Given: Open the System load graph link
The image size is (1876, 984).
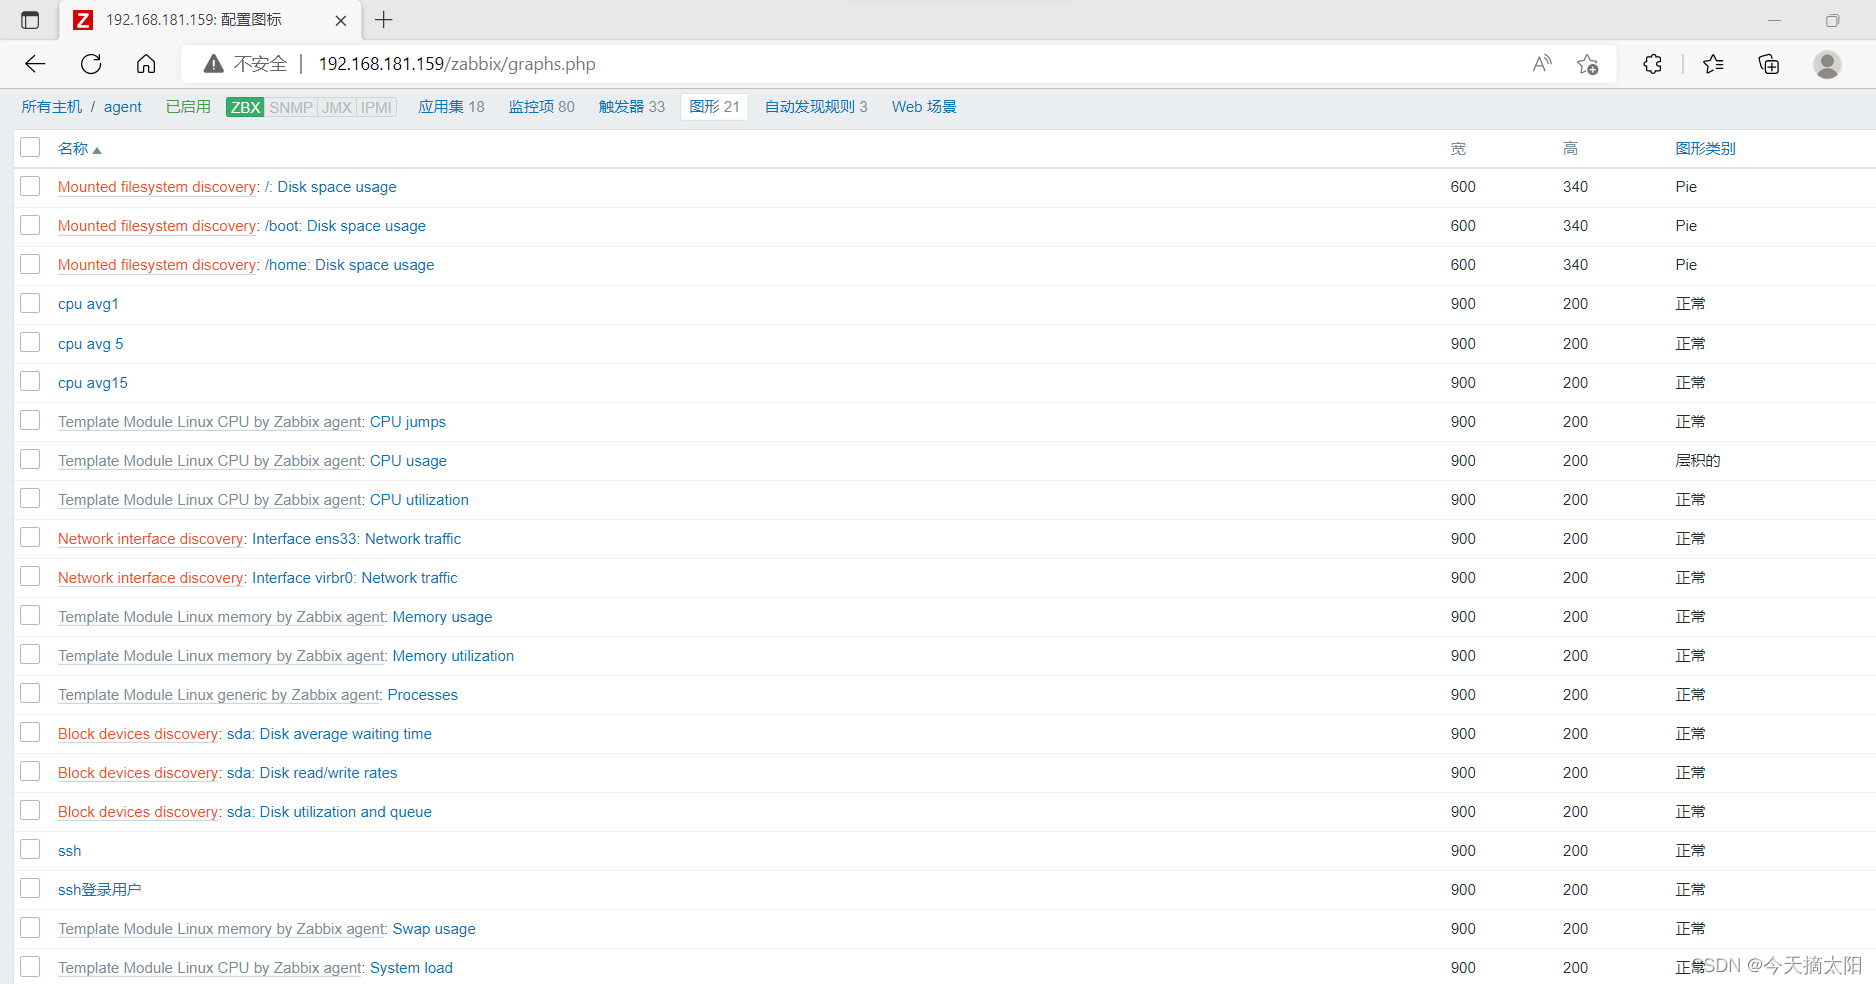Looking at the screenshot, I should point(411,968).
